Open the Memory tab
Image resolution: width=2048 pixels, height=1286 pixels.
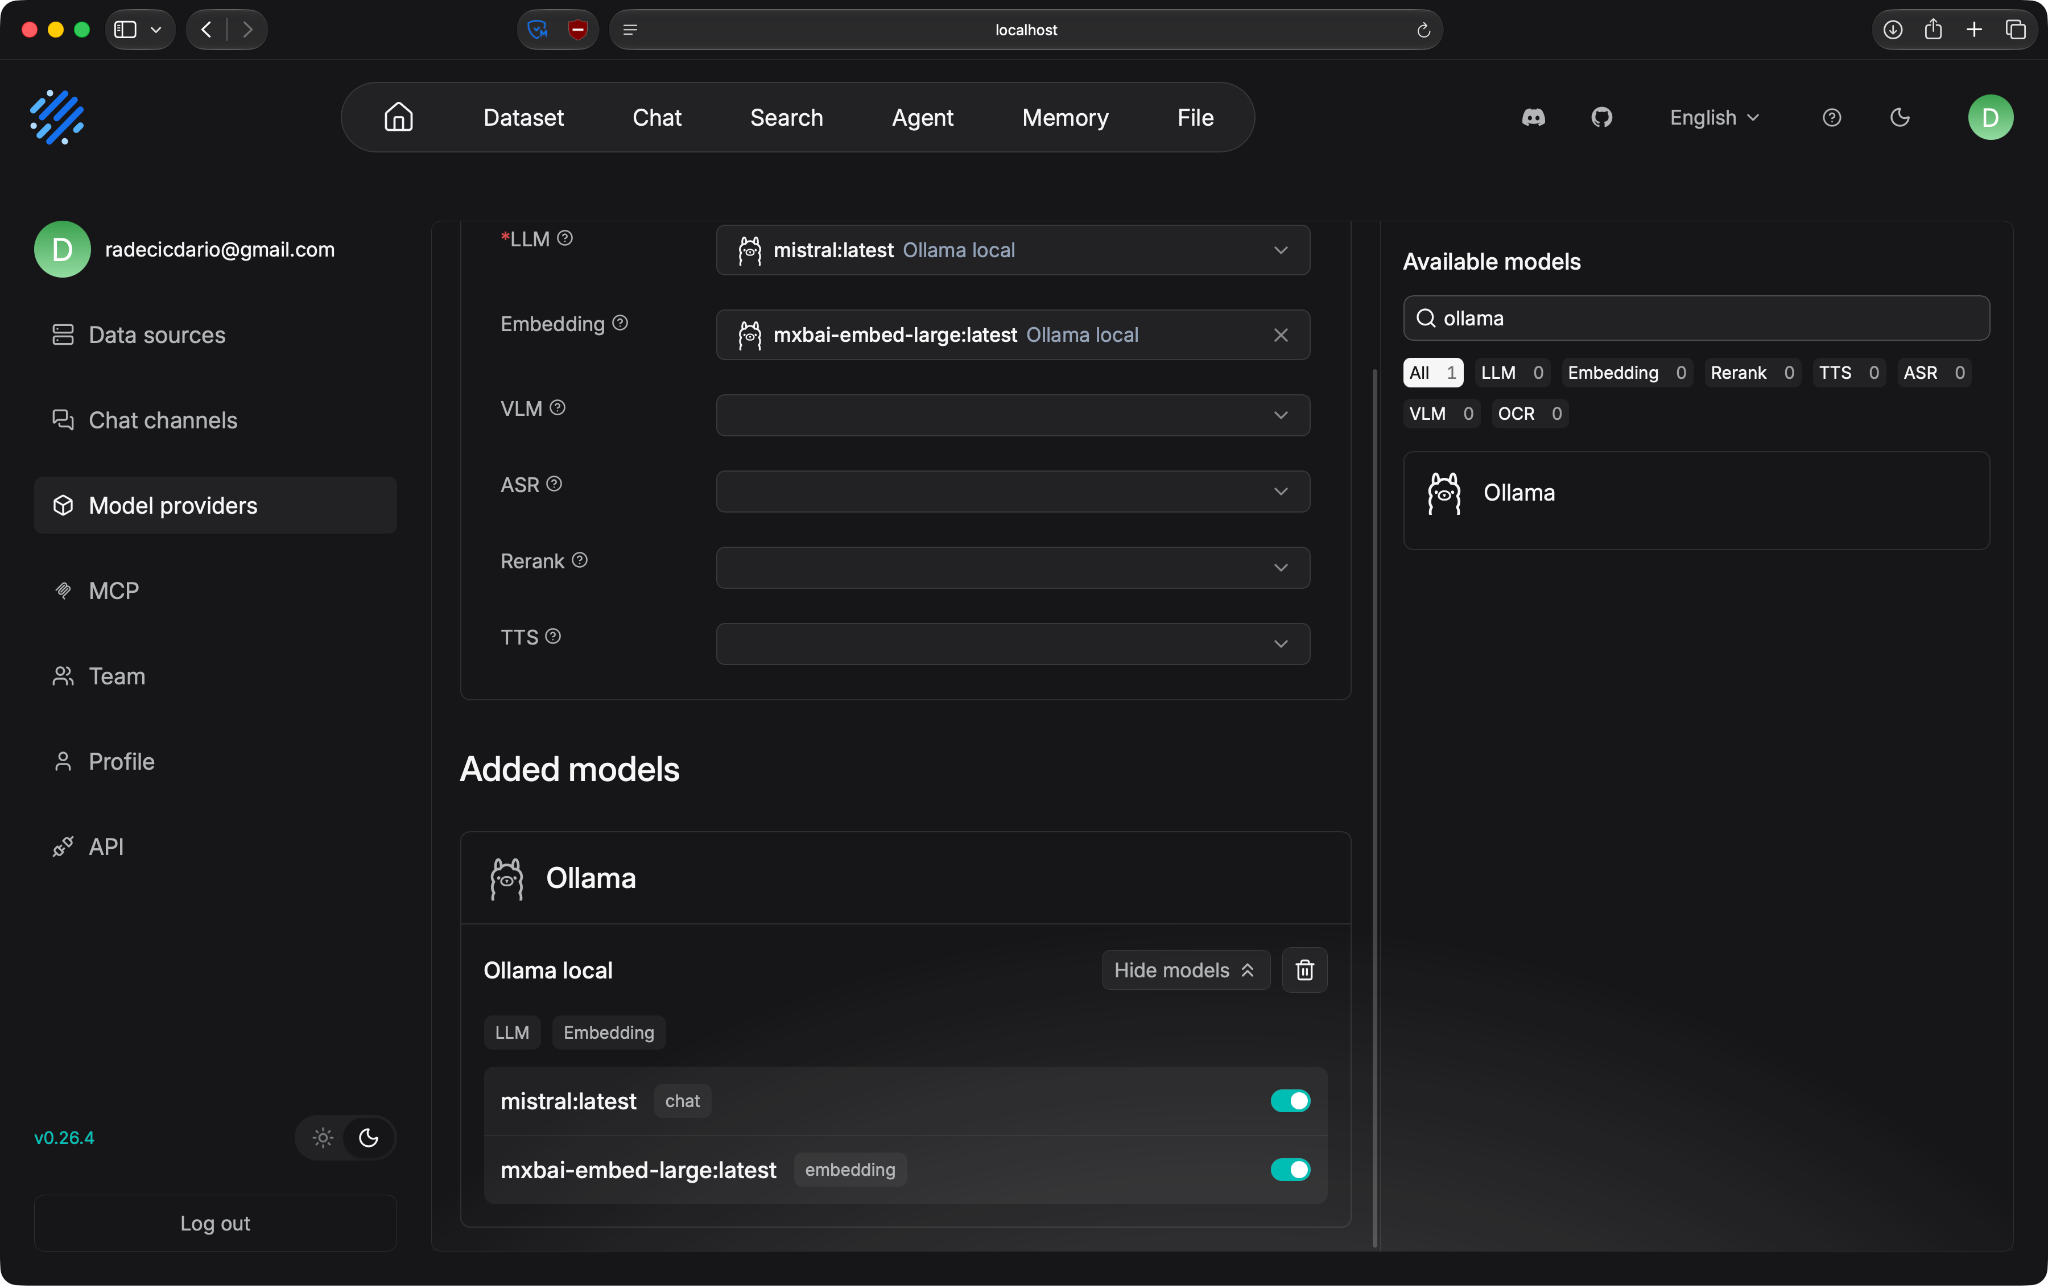click(x=1065, y=117)
